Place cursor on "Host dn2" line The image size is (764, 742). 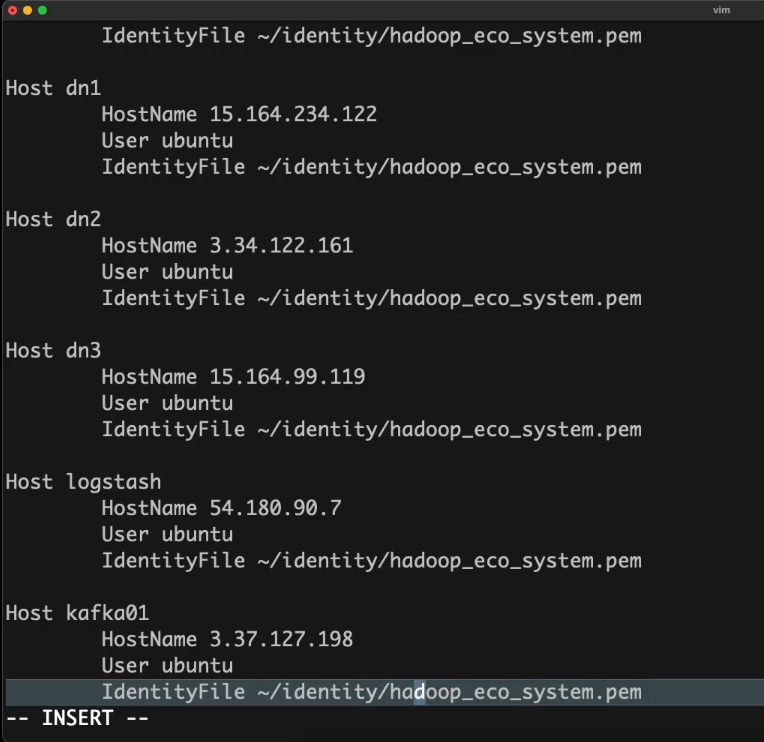(53, 219)
